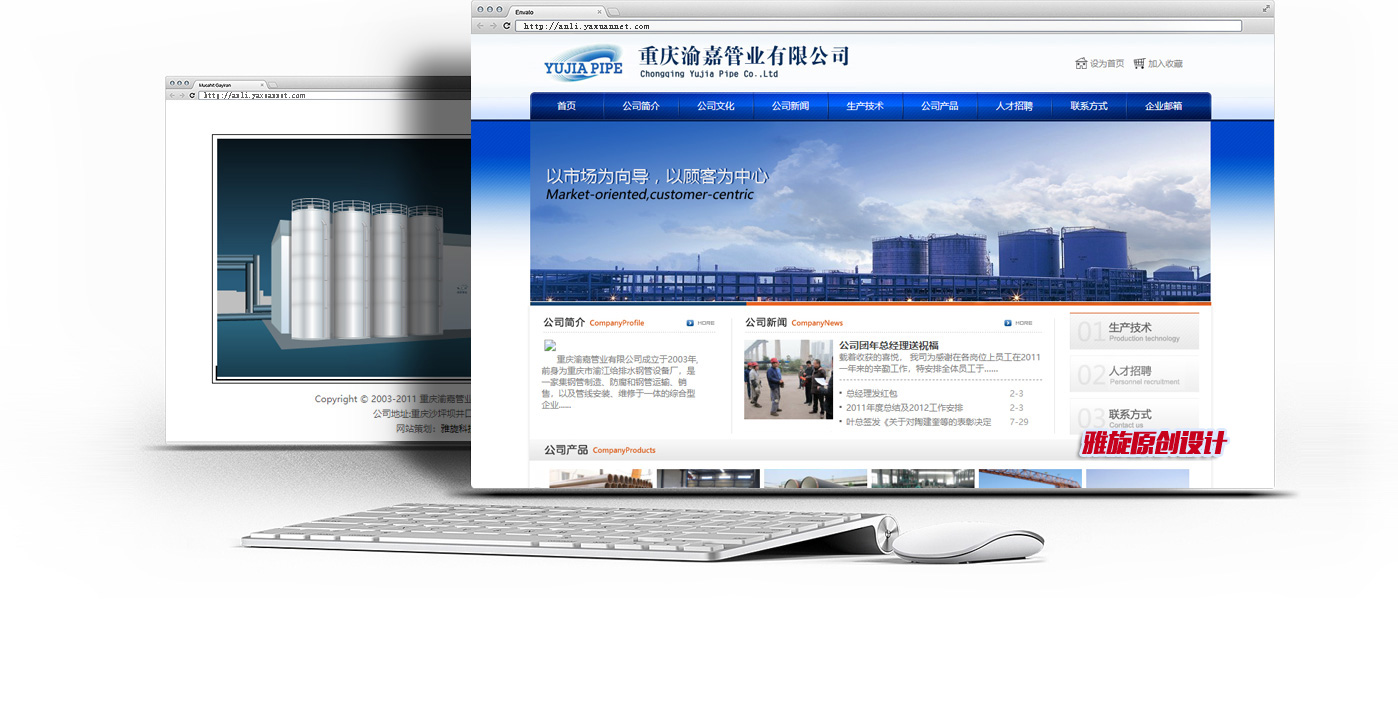Click the 02 人才招聘 Personnel recruitment button
Image resolution: width=1398 pixels, height=702 pixels.
tap(1134, 375)
